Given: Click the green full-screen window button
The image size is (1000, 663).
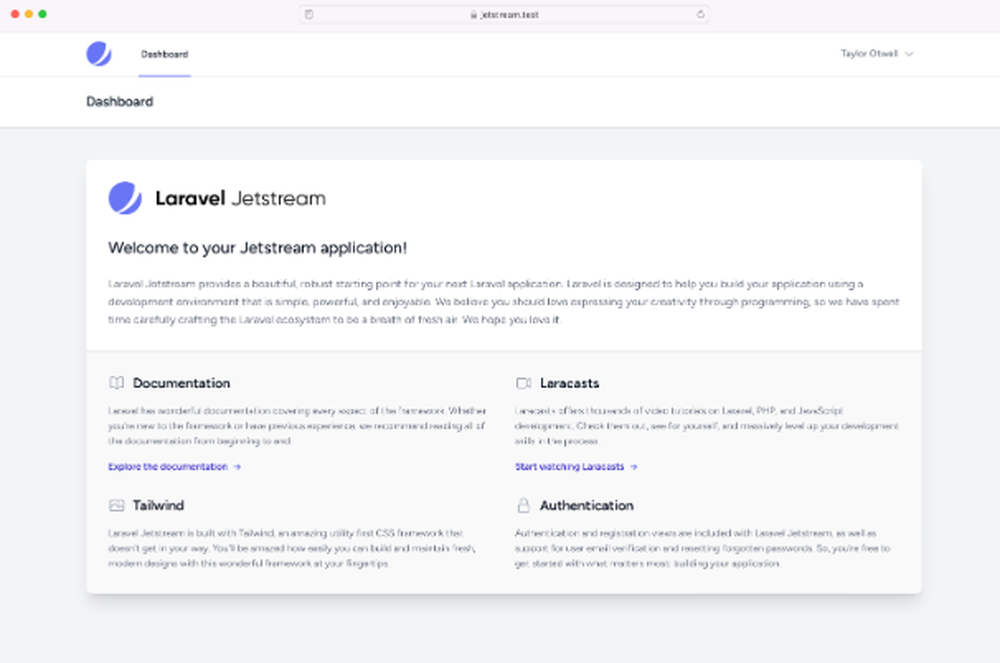Looking at the screenshot, I should point(43,14).
